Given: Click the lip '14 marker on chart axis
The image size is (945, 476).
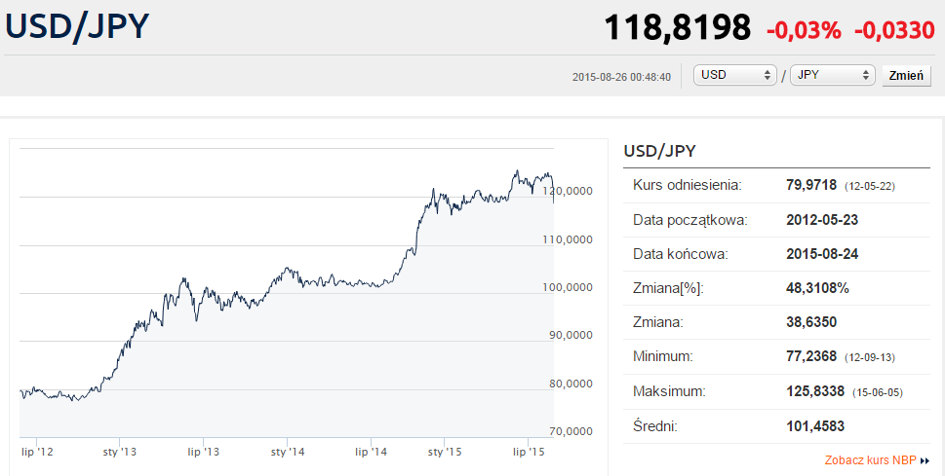Looking at the screenshot, I should 372,451.
